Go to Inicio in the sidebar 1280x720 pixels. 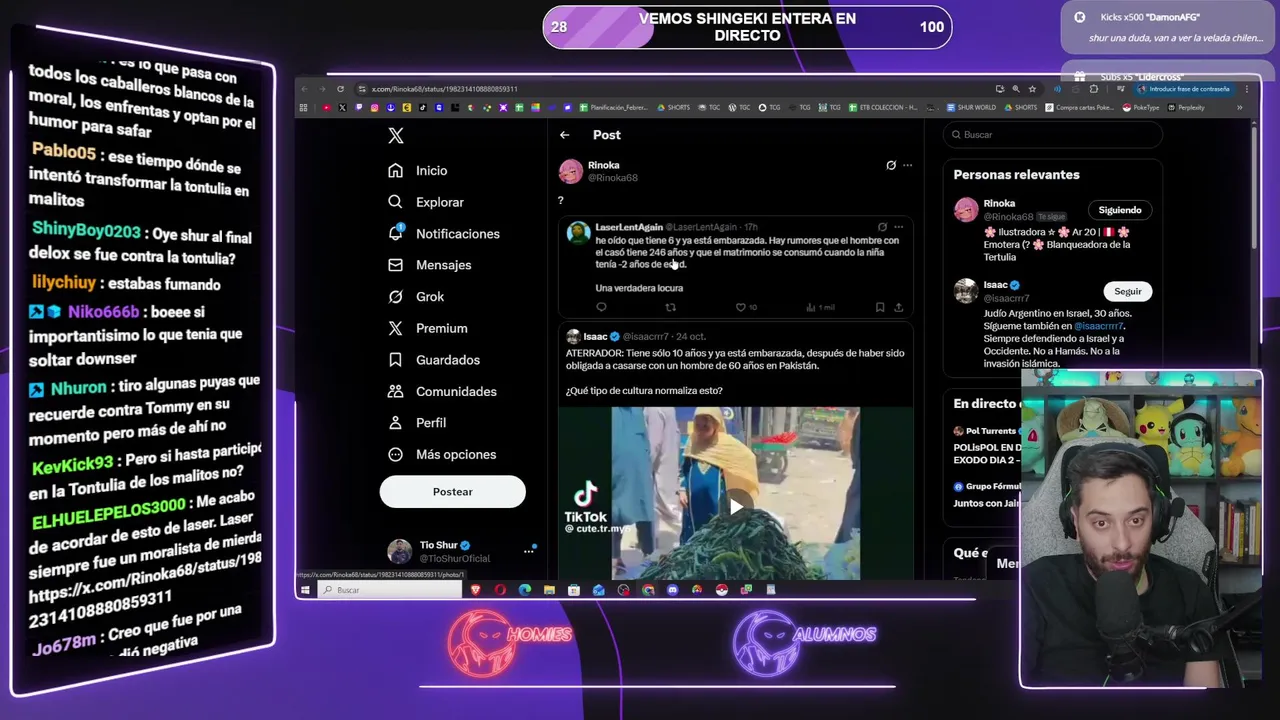coord(418,171)
